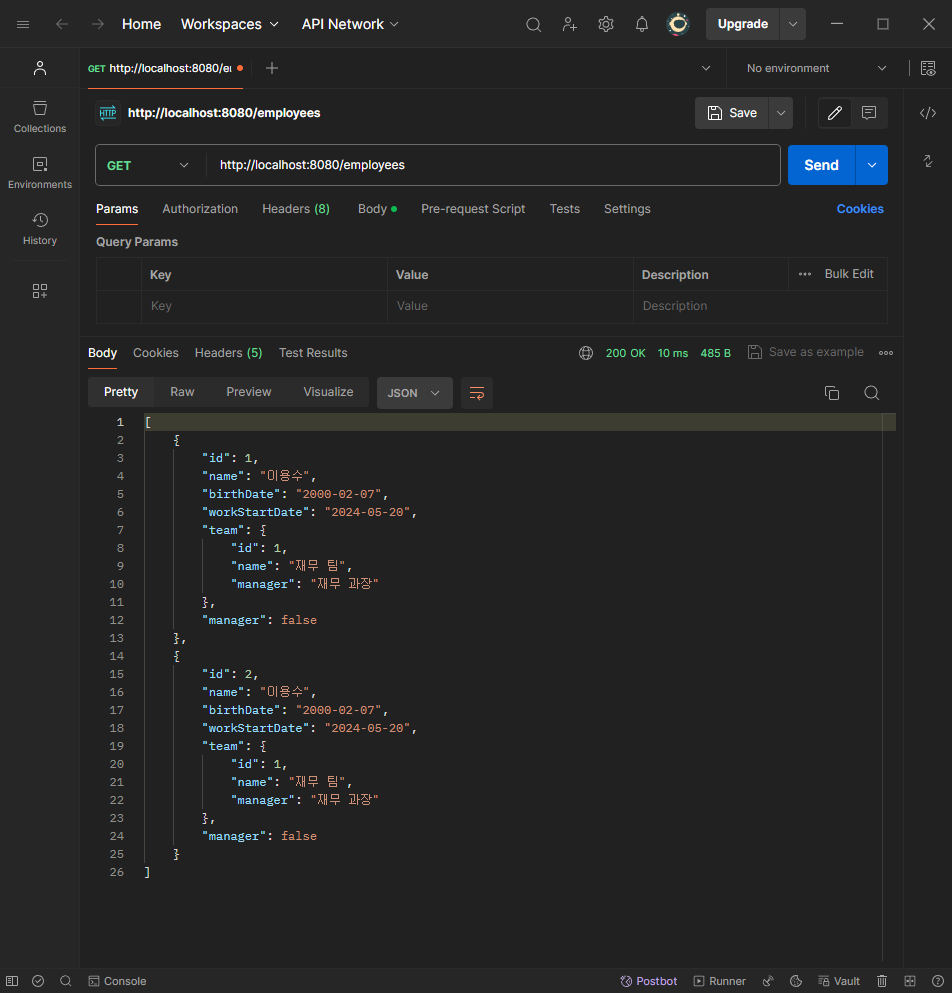
Task: Go back with the left arrow
Action: pyautogui.click(x=61, y=24)
